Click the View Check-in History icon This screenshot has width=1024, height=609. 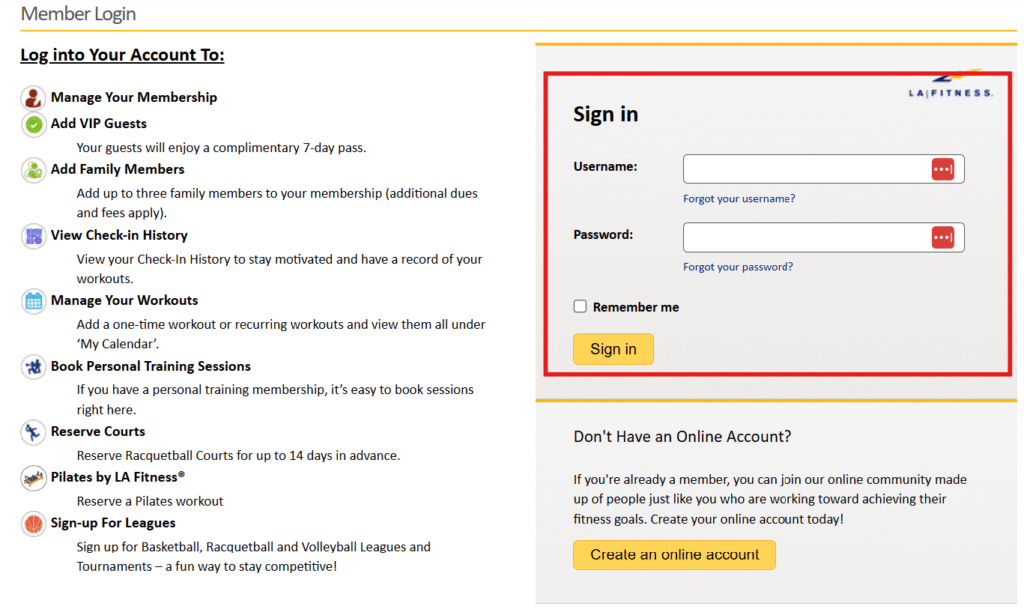click(34, 236)
